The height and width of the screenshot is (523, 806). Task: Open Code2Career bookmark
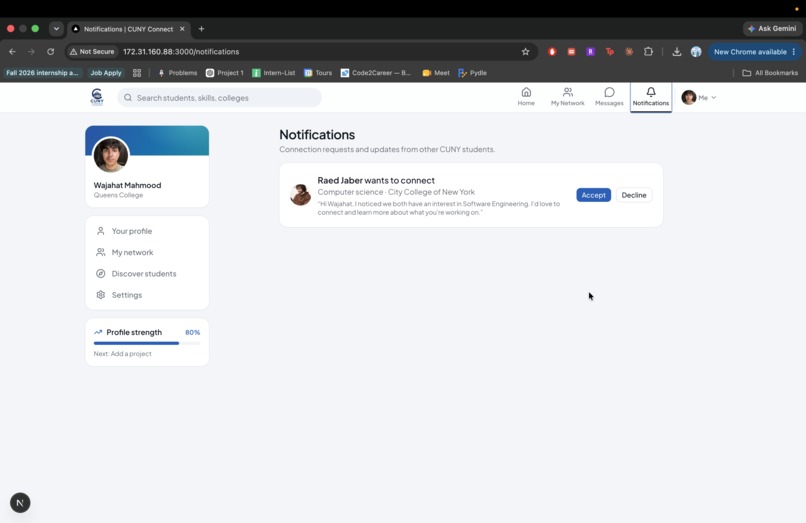point(376,73)
